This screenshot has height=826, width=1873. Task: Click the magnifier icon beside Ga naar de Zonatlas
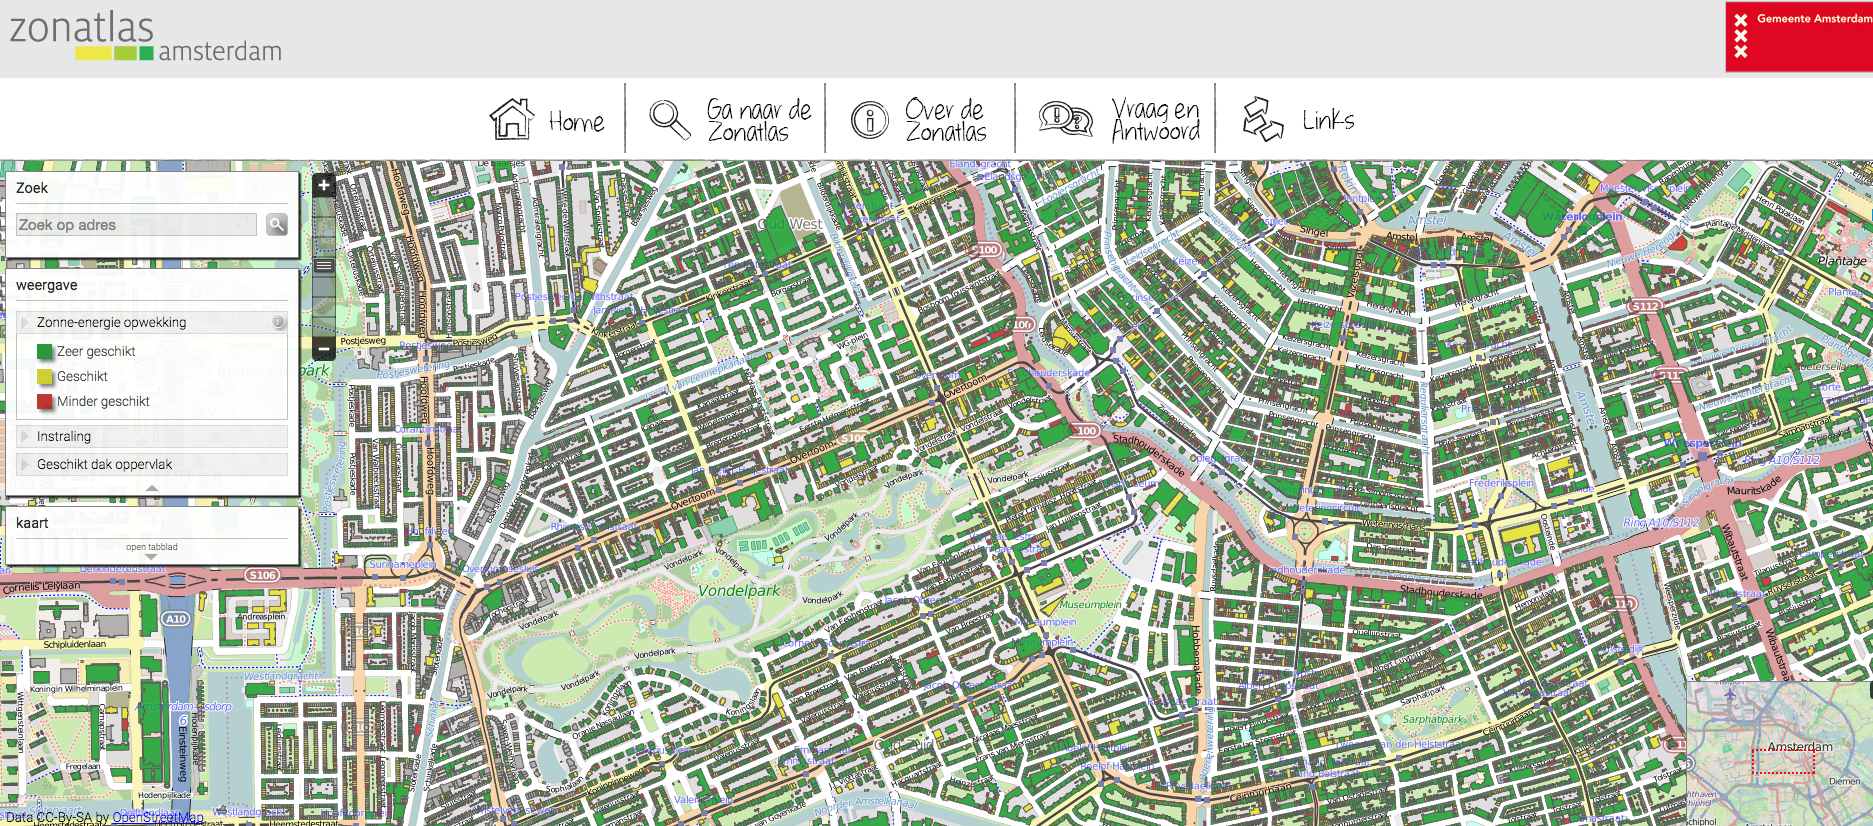(x=669, y=119)
